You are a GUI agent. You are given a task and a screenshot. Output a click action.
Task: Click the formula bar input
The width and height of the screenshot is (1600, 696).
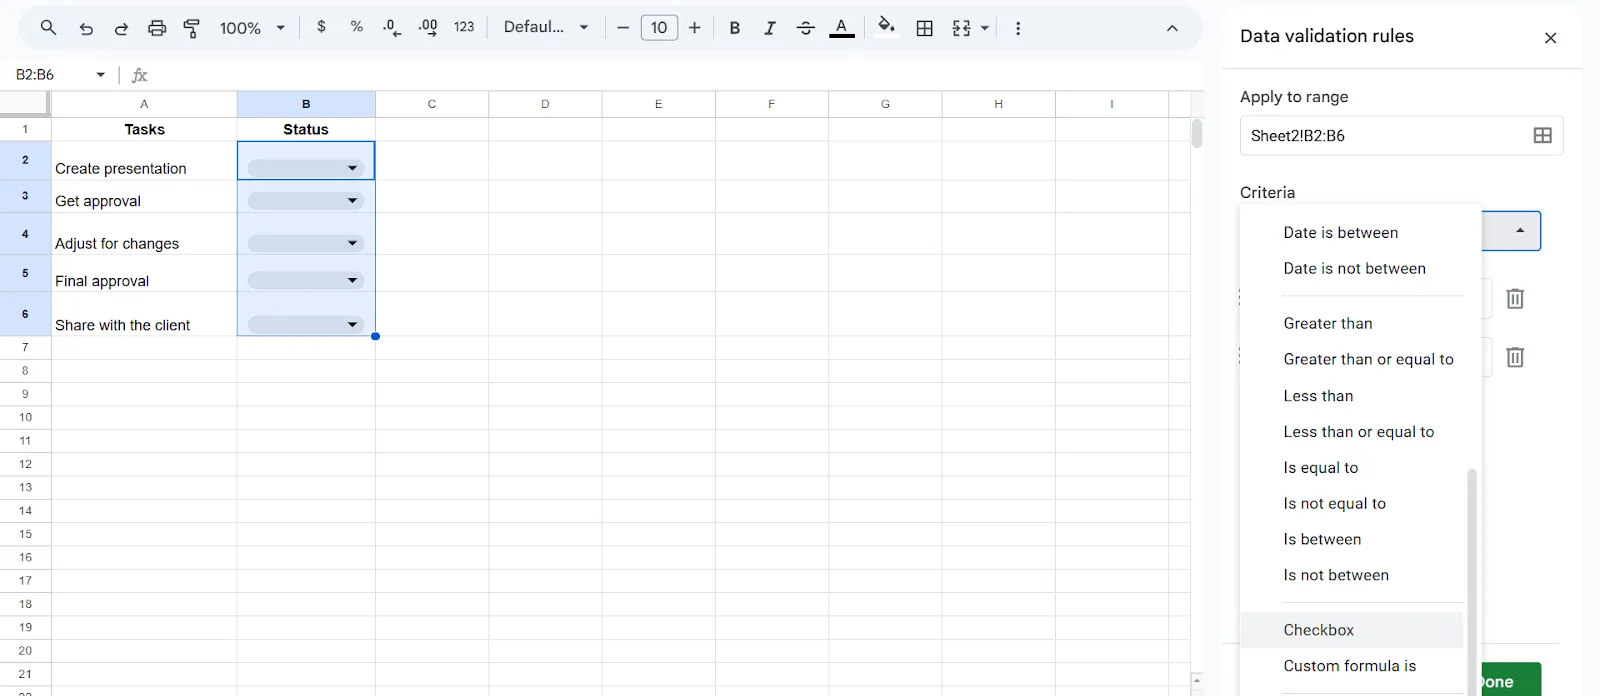tap(675, 75)
